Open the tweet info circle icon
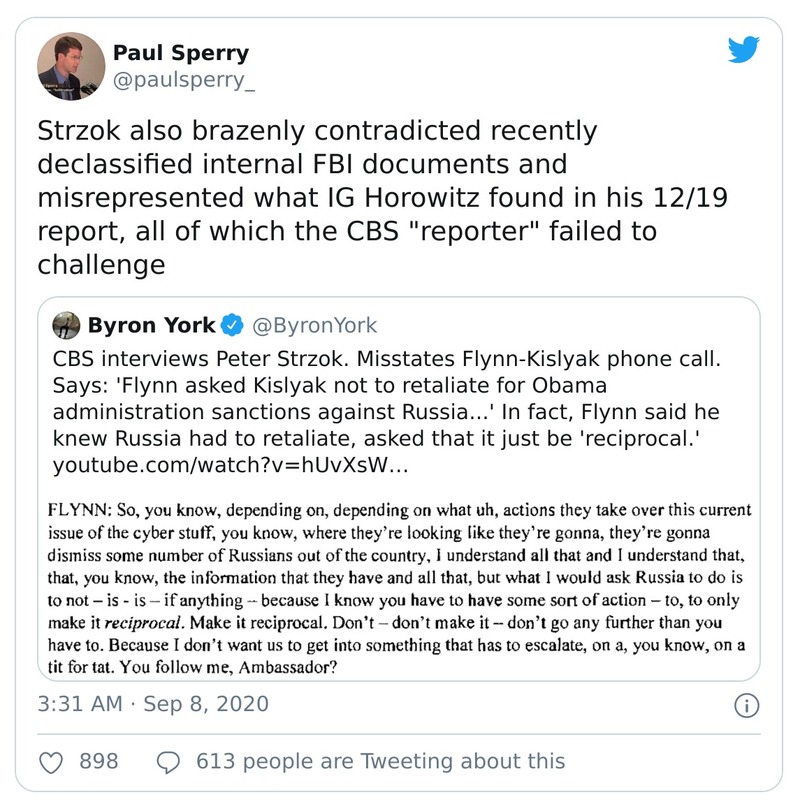 click(745, 705)
